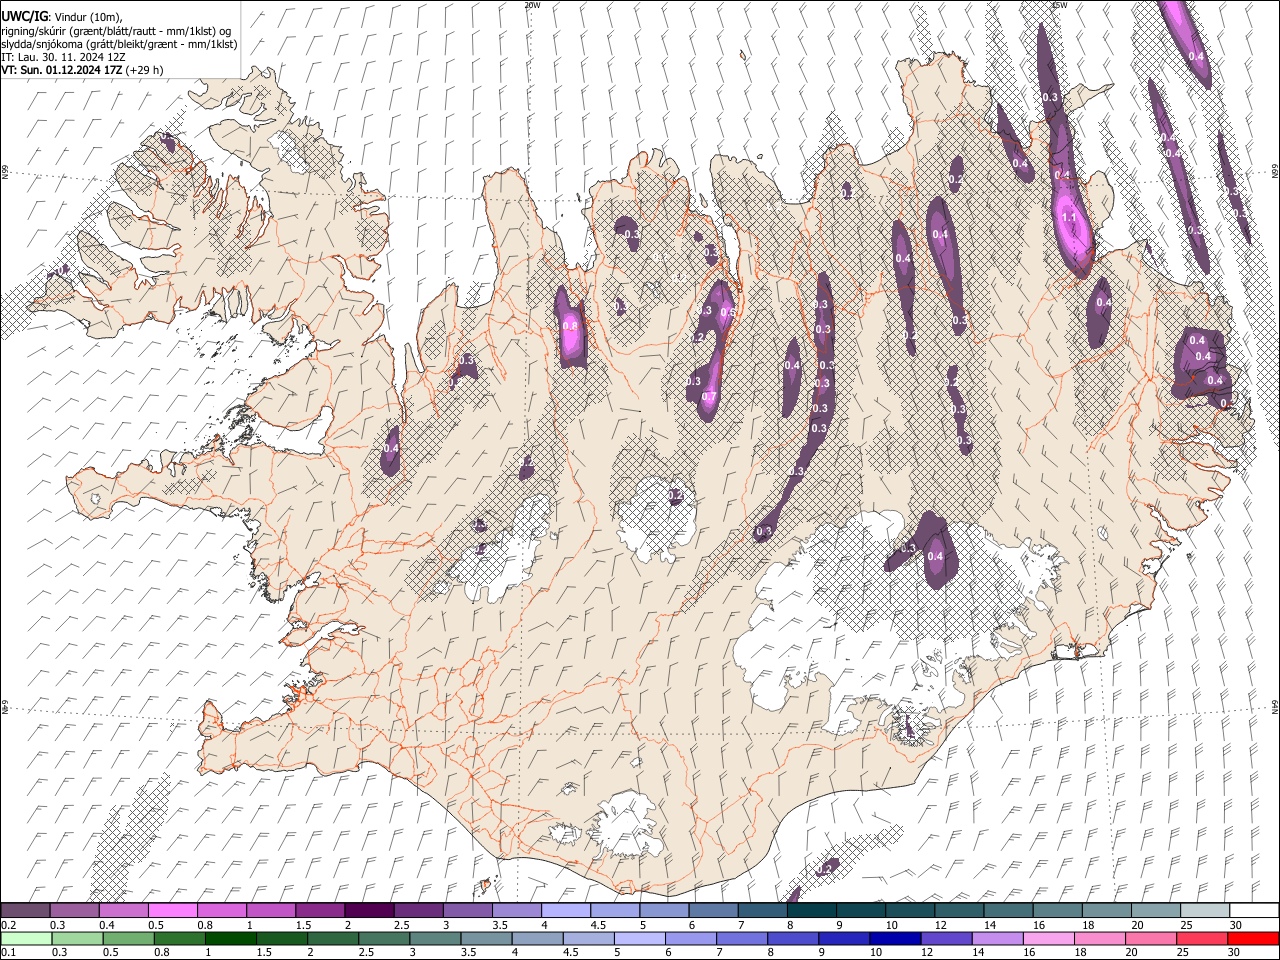
Task: Click the 20W longitude label at top
Action: point(532,5)
